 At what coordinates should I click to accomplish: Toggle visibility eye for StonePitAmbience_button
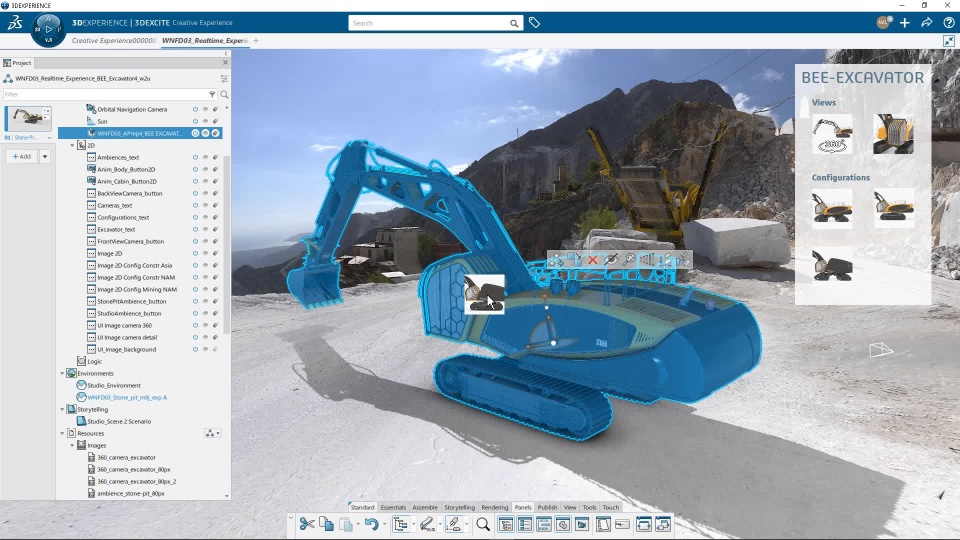click(x=205, y=301)
